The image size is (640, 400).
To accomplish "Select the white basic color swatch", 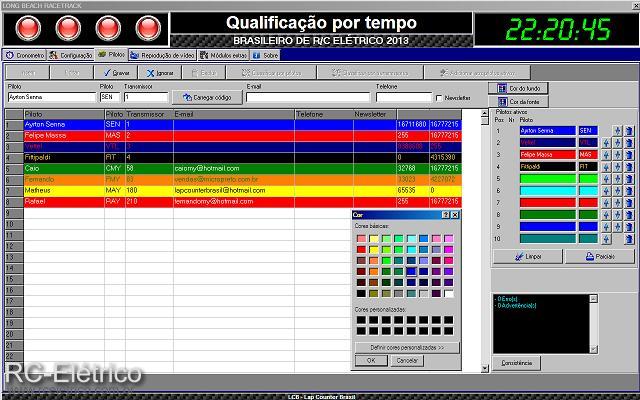I will point(449,294).
